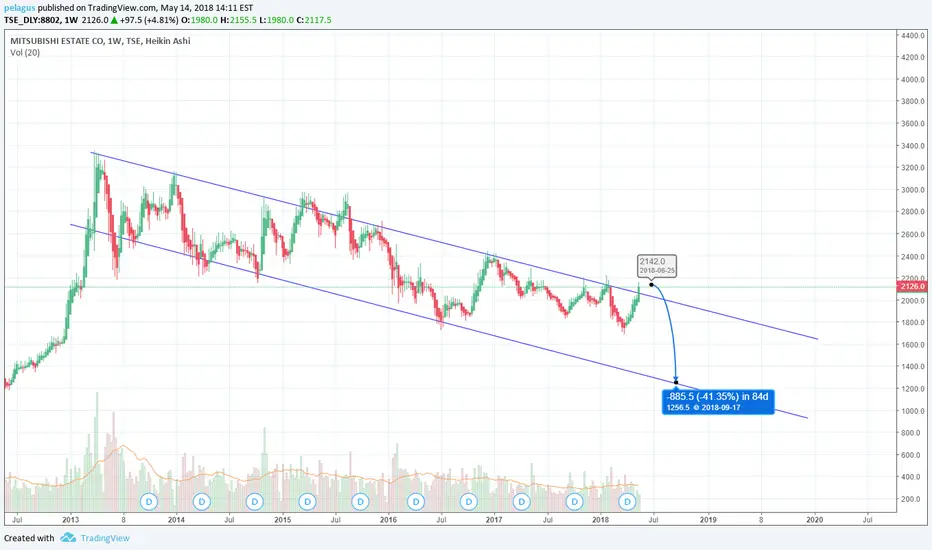
Task: Select the forecast arrow tip above the blue label
Action: [x=676, y=379]
